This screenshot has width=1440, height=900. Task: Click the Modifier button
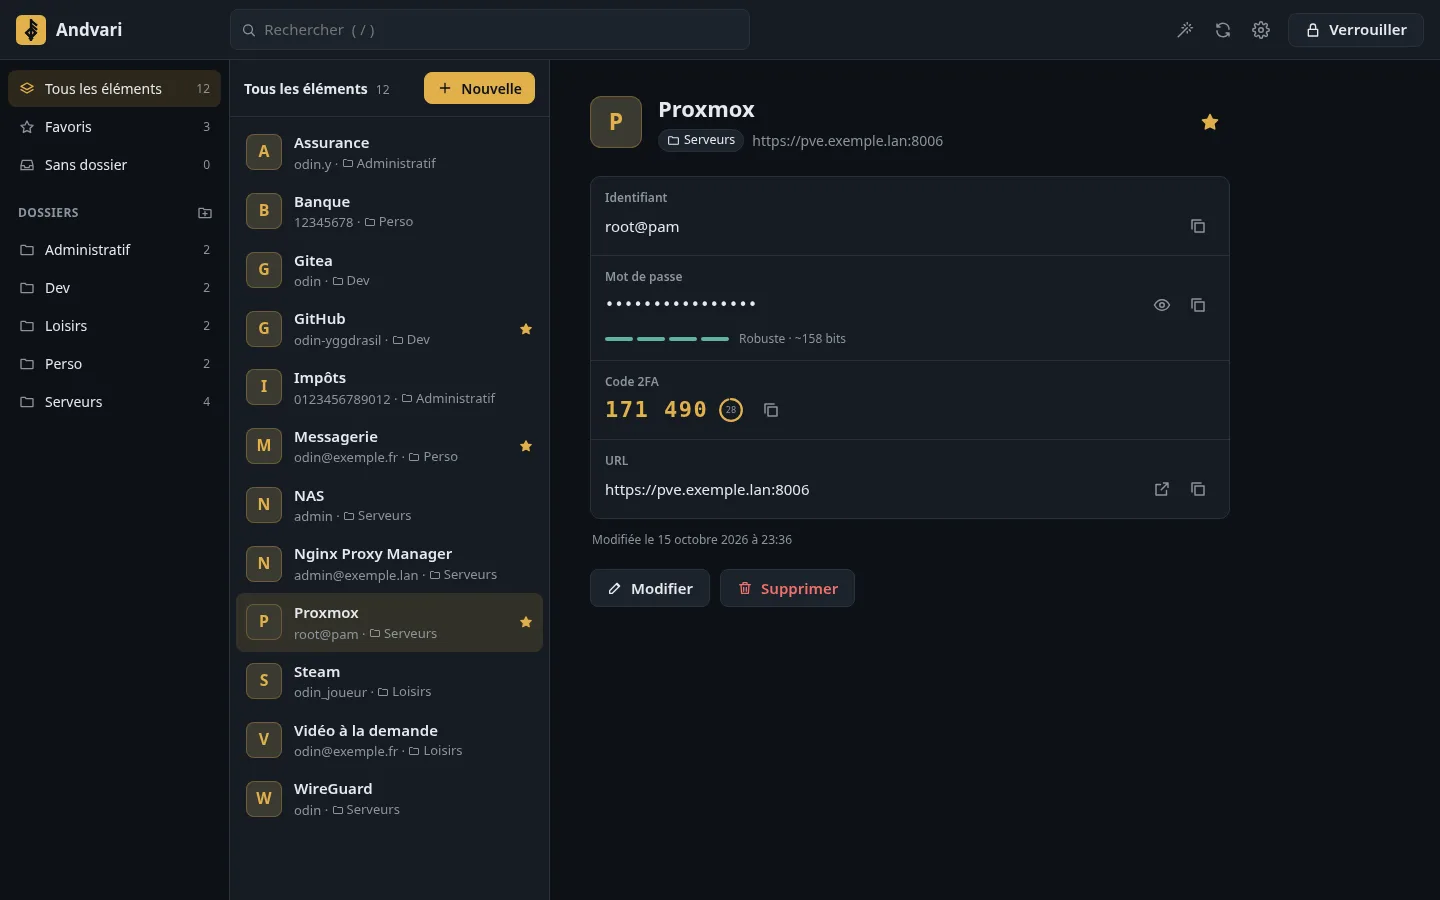click(650, 588)
